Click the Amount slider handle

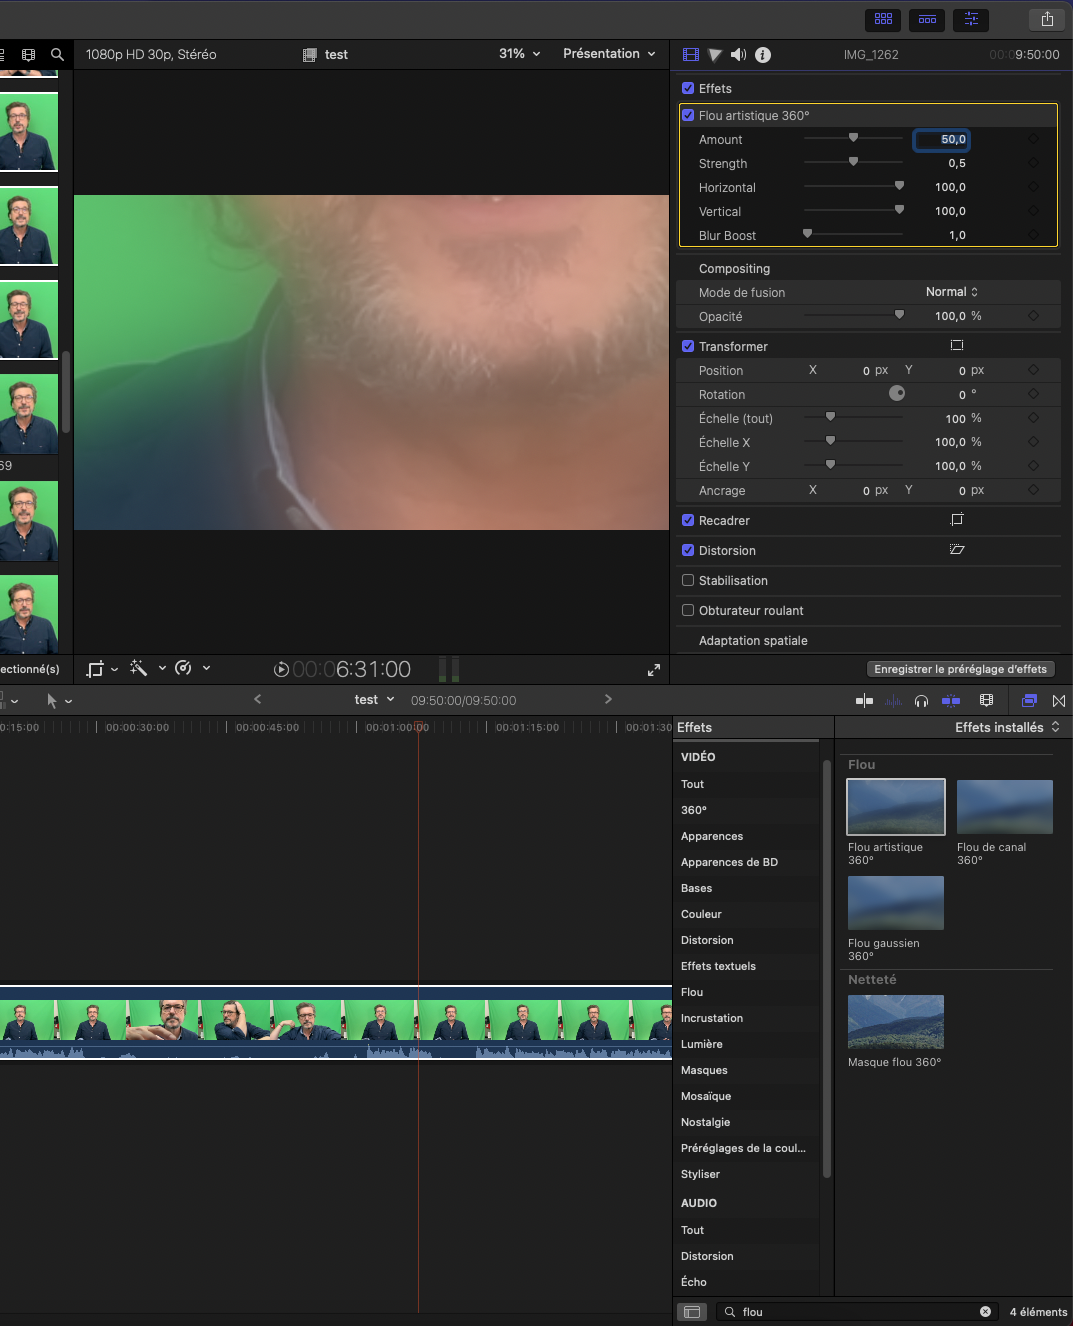pyautogui.click(x=853, y=138)
